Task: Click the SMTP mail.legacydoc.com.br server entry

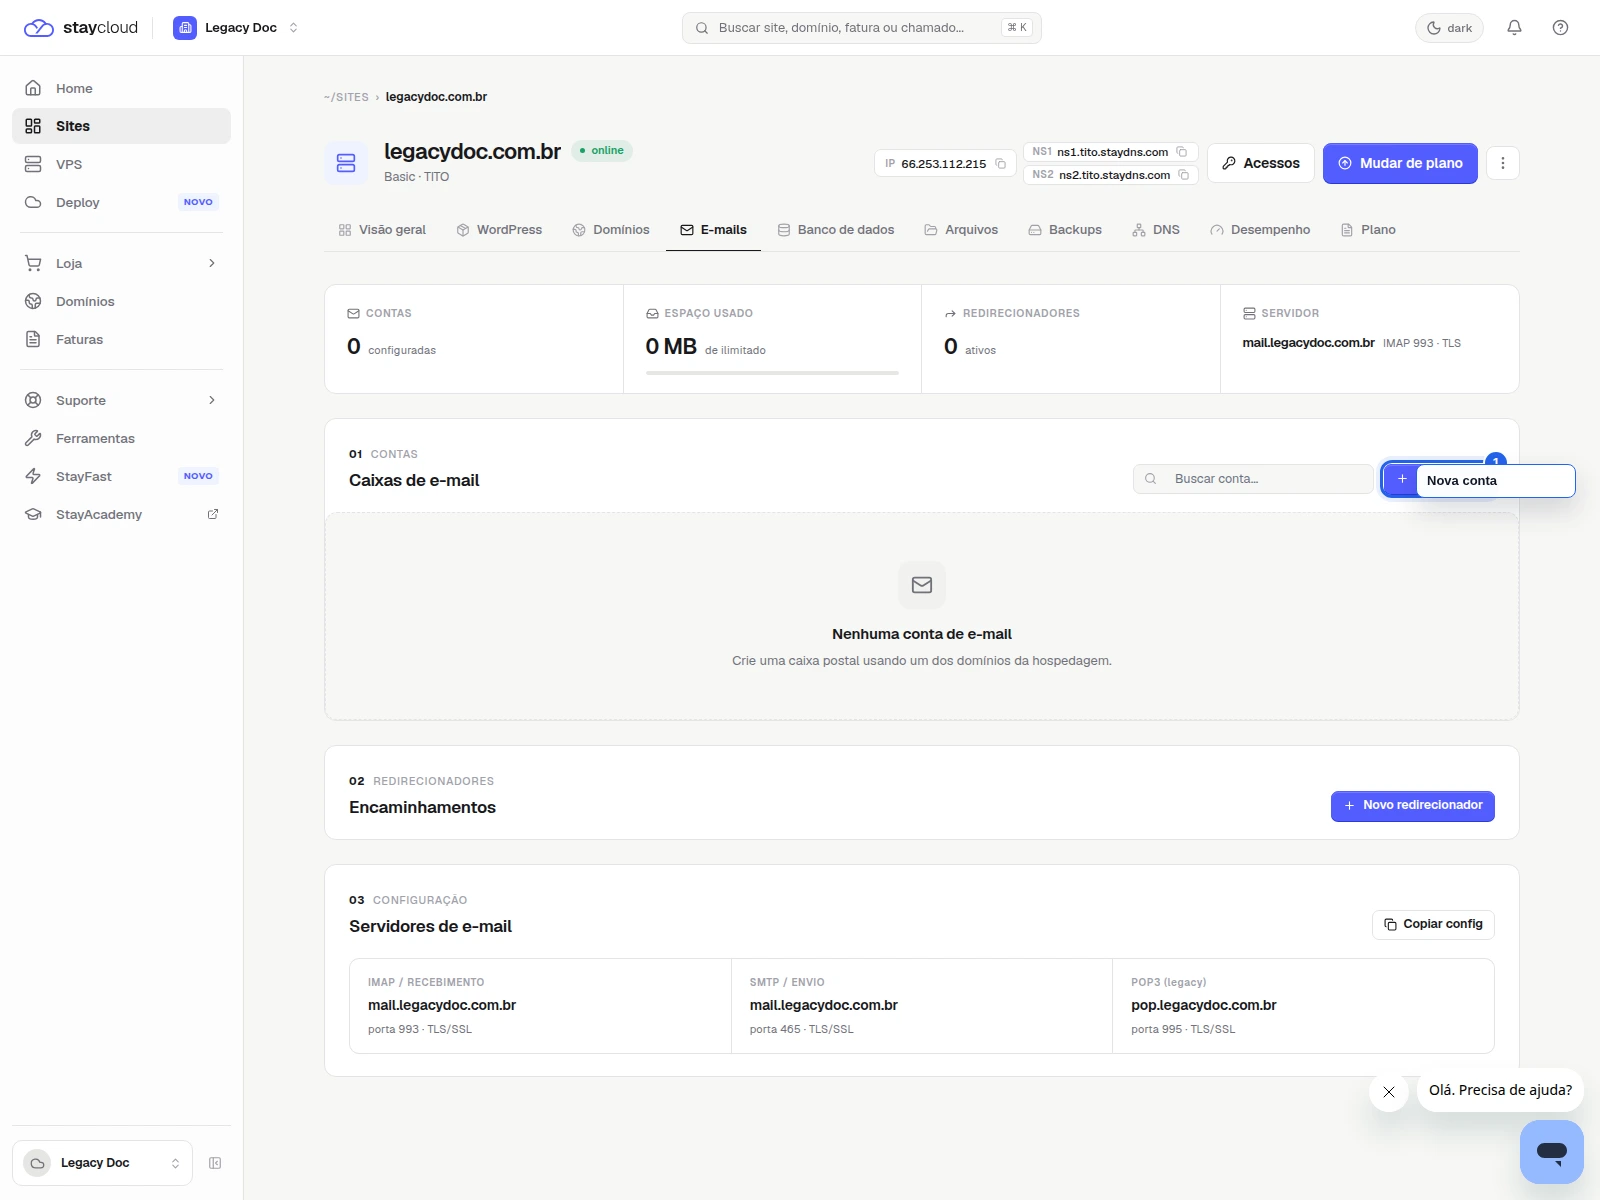Action: [922, 1006]
